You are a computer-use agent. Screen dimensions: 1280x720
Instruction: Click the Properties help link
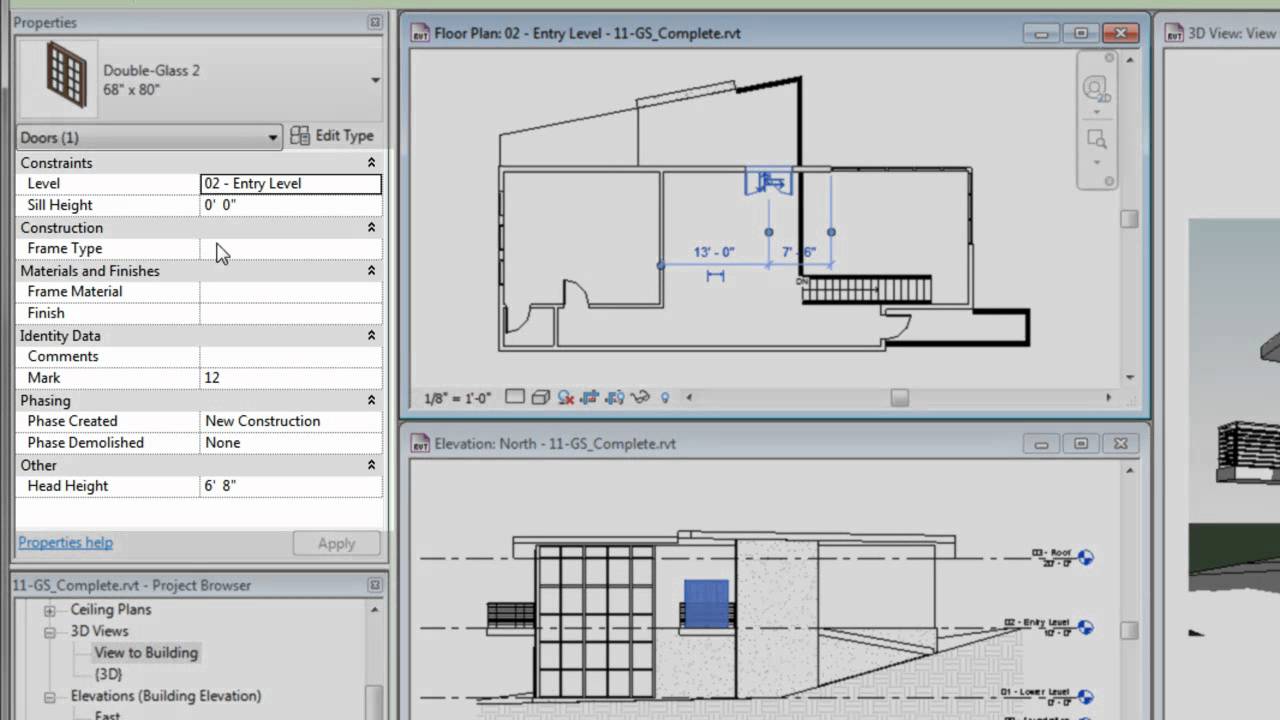point(65,542)
